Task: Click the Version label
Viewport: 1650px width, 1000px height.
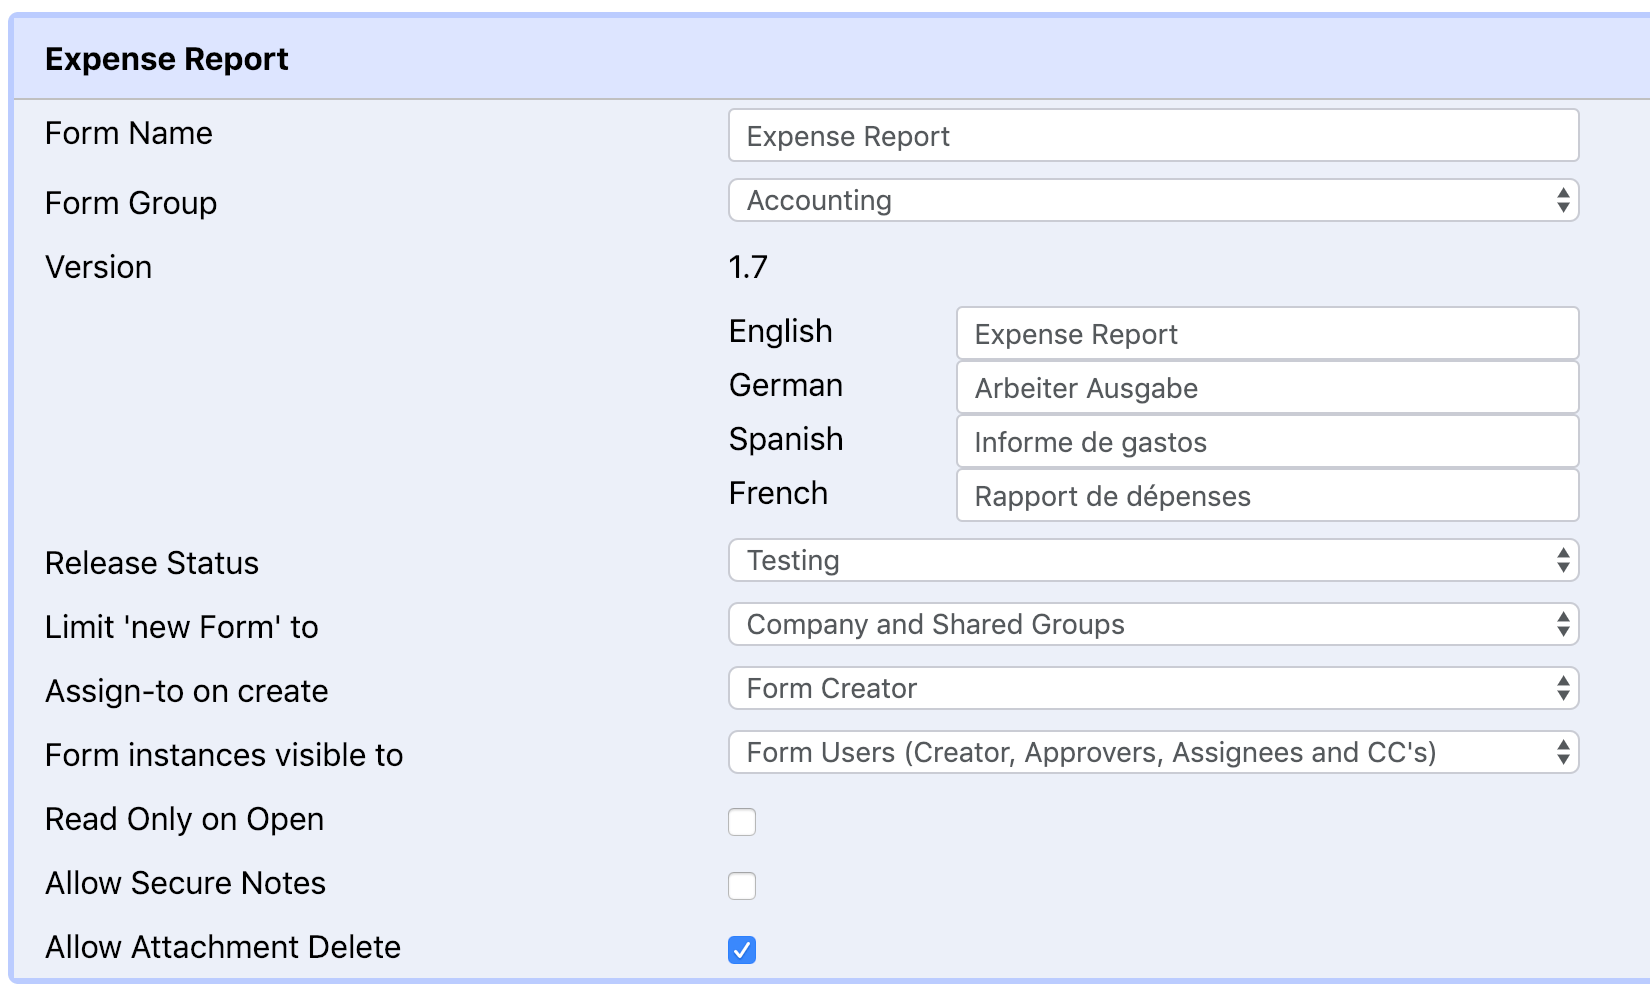Action: pos(97,266)
